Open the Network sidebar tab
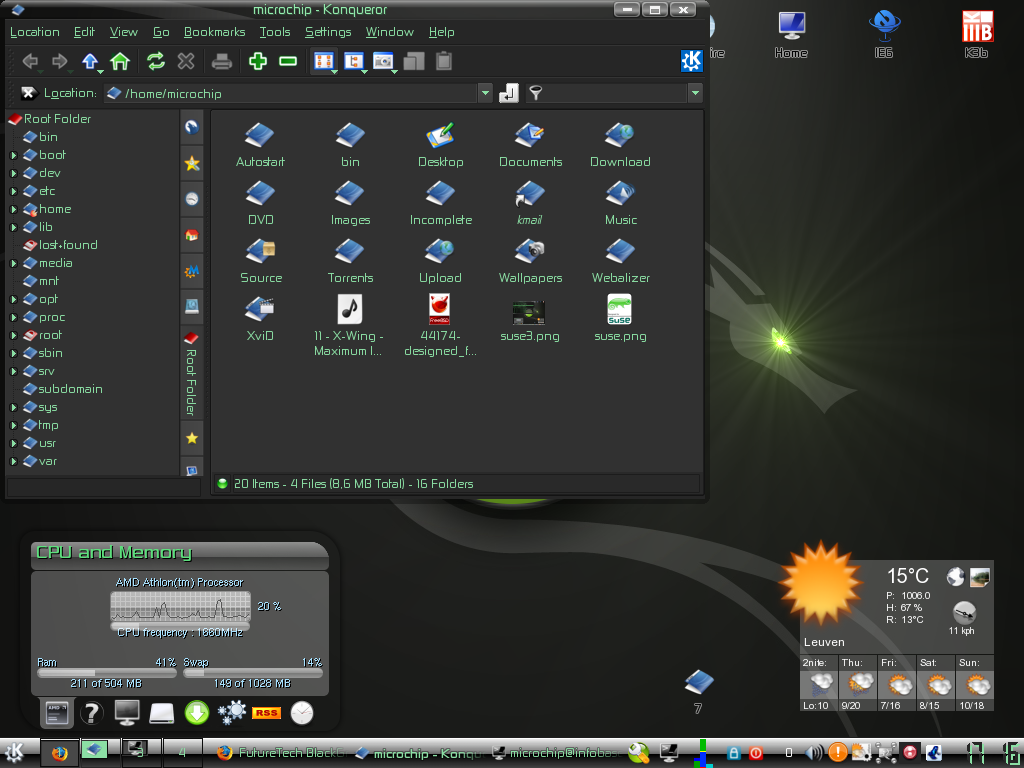 tap(191, 306)
